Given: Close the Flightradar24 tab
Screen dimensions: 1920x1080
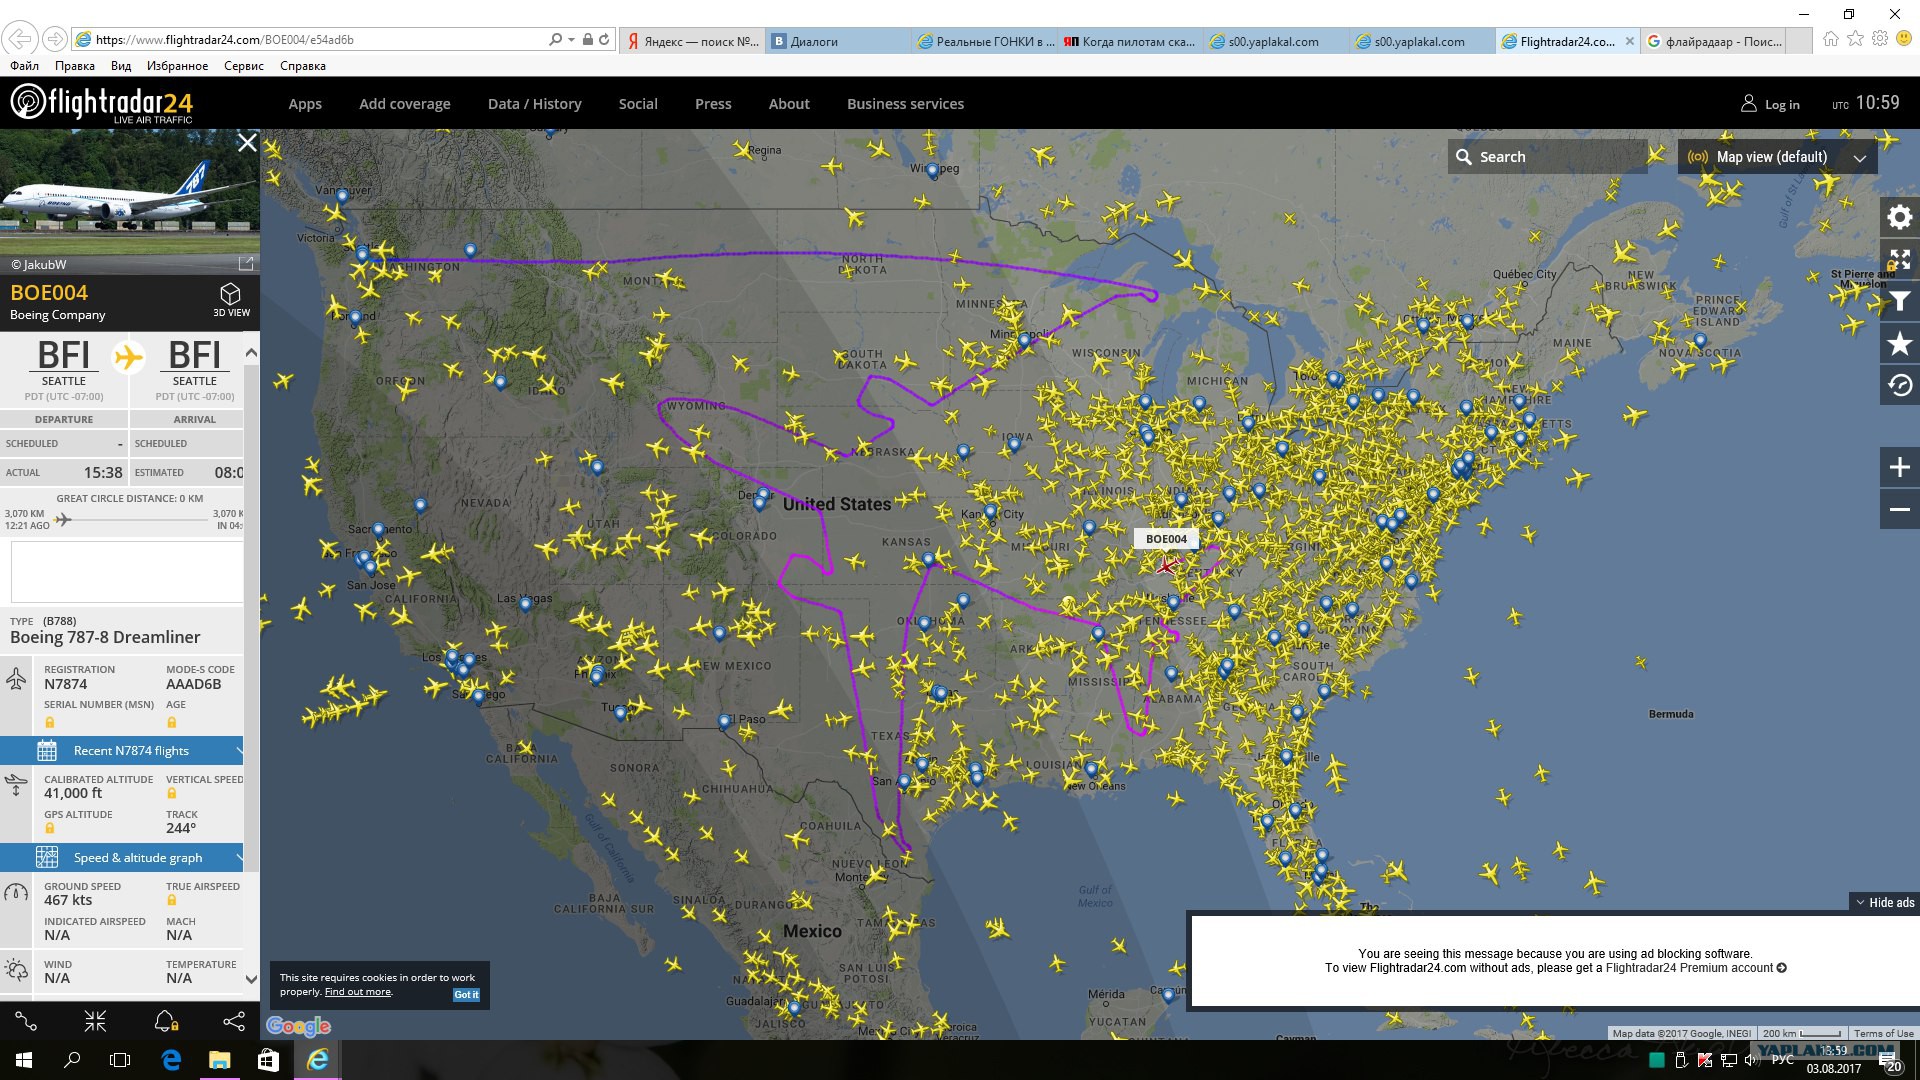Looking at the screenshot, I should point(1630,41).
